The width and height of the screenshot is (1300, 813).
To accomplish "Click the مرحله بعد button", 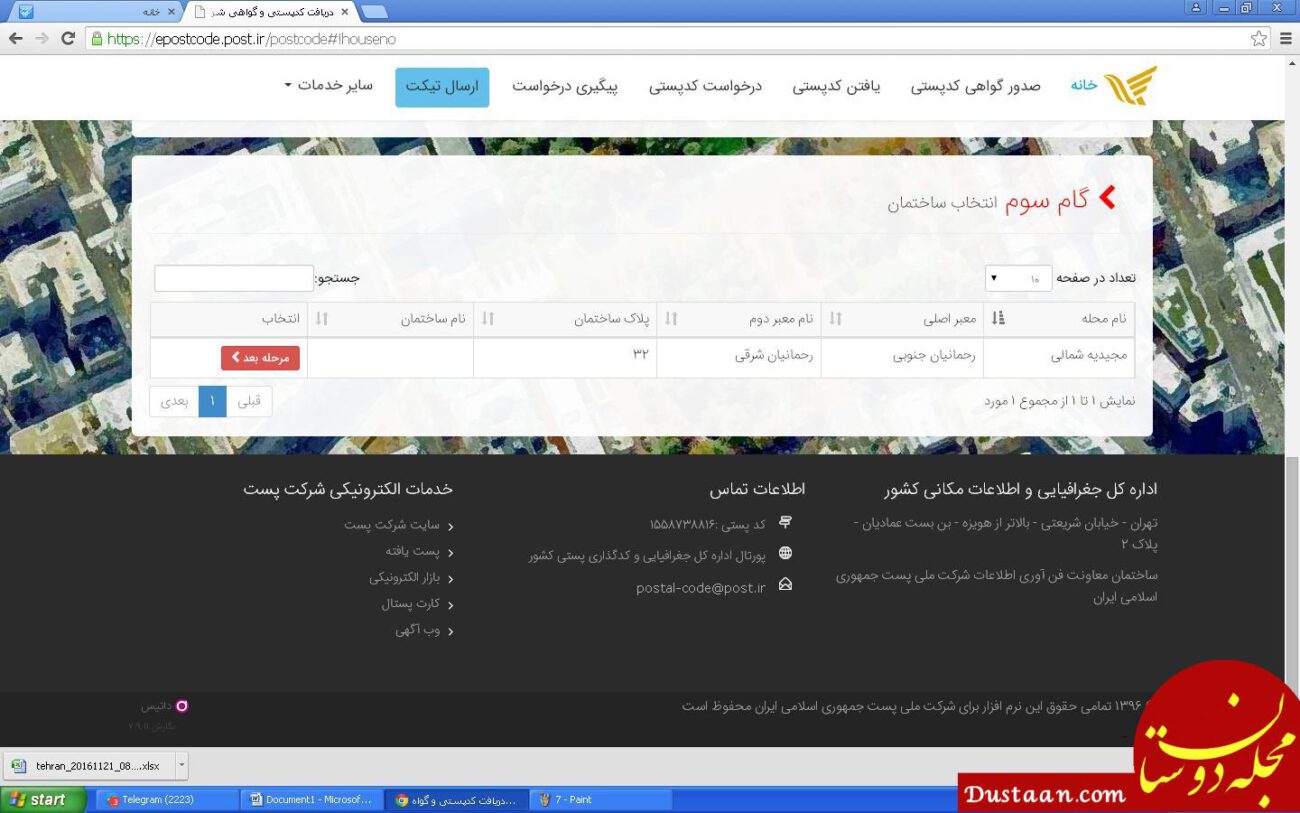I will point(261,357).
